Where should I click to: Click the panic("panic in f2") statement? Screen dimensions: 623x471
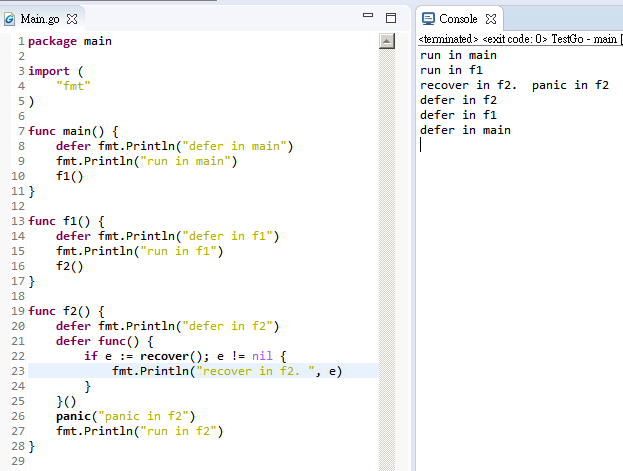[x=125, y=416]
